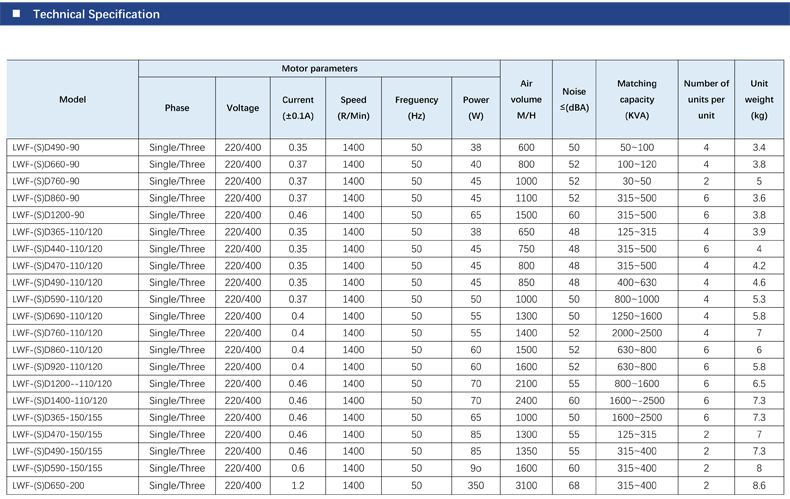Click the Speed (R/Min) column header

353,108
